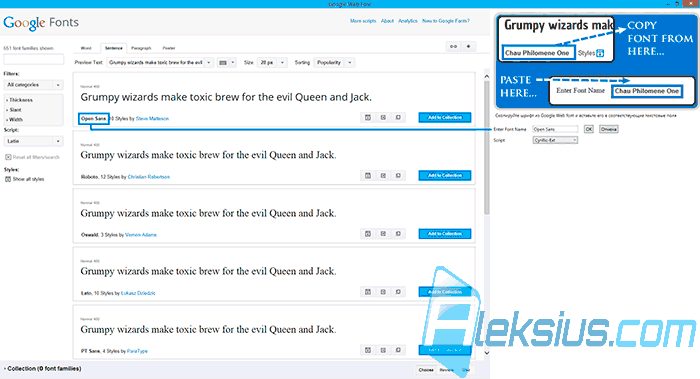The width and height of the screenshot is (700, 379).
Task: Switch to the Poster tab
Action: click(169, 48)
